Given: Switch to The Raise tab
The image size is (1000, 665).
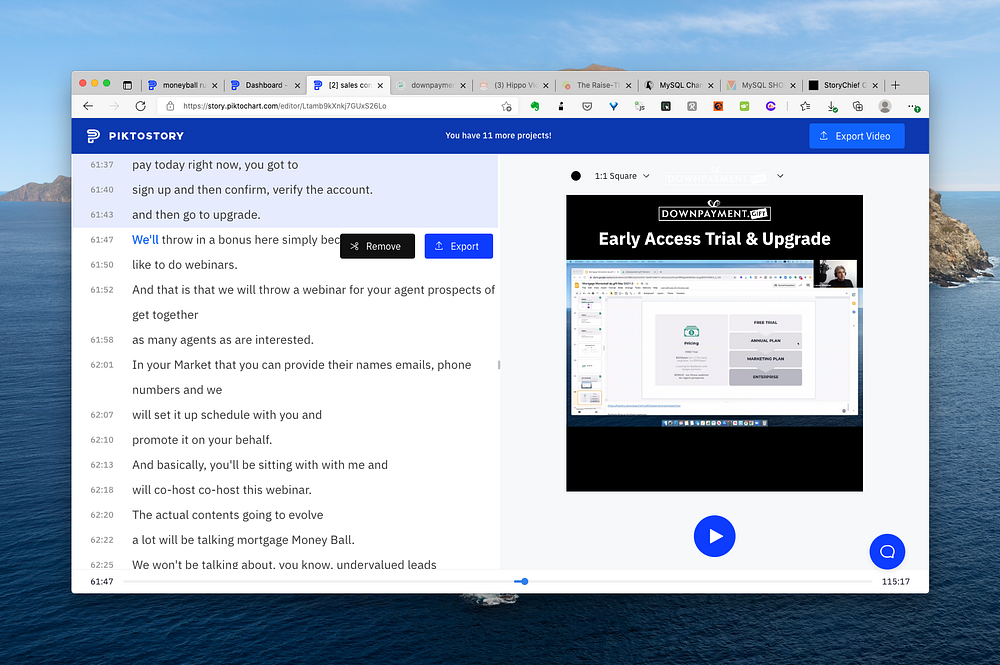Looking at the screenshot, I should point(596,85).
